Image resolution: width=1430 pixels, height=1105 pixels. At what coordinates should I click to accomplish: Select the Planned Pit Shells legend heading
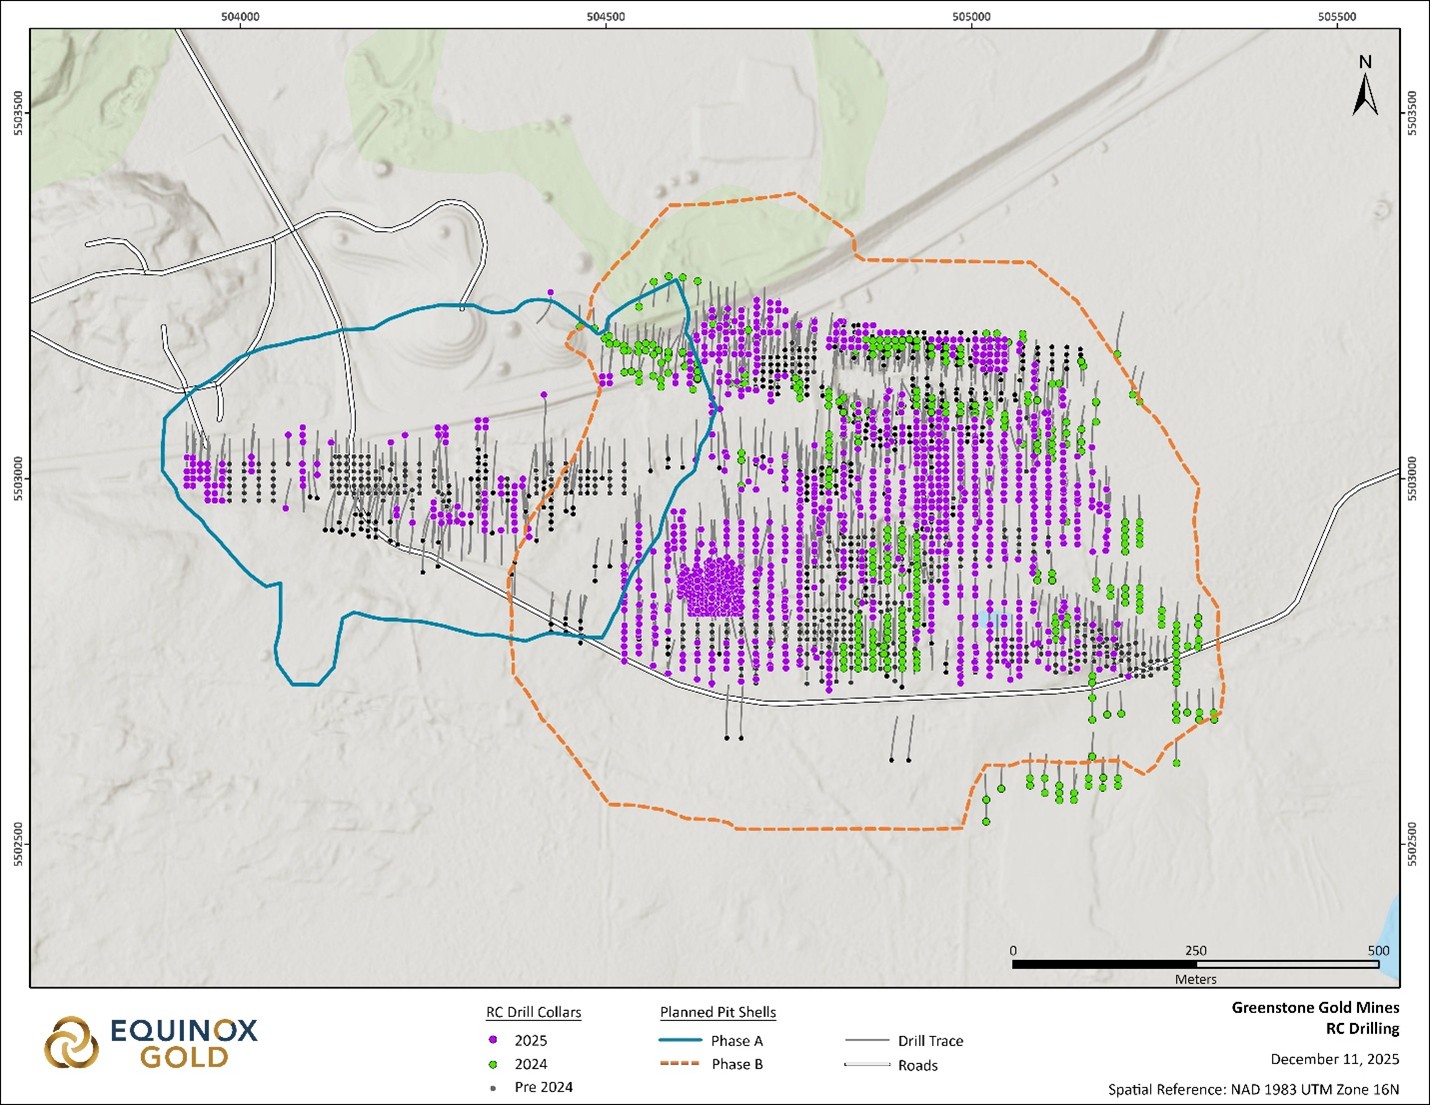coord(717,1012)
